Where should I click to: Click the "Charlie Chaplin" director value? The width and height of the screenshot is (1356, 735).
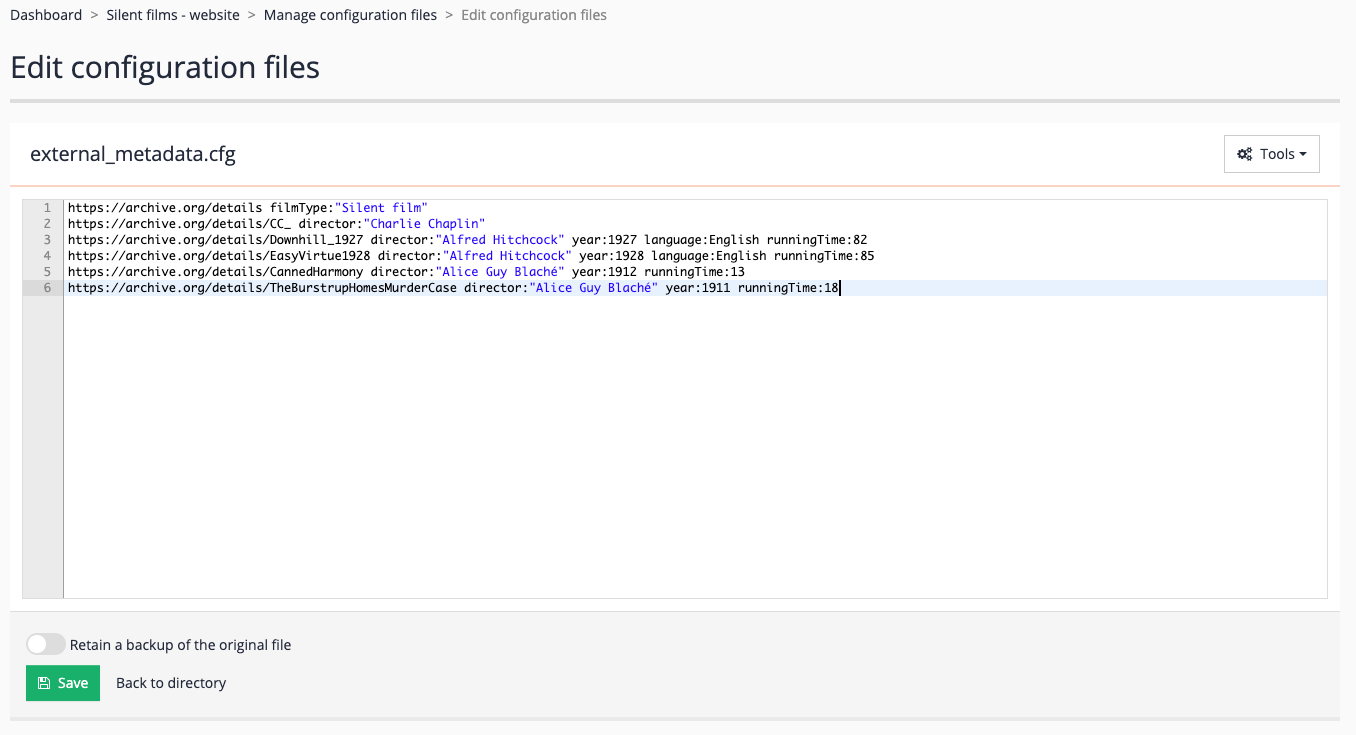[424, 223]
